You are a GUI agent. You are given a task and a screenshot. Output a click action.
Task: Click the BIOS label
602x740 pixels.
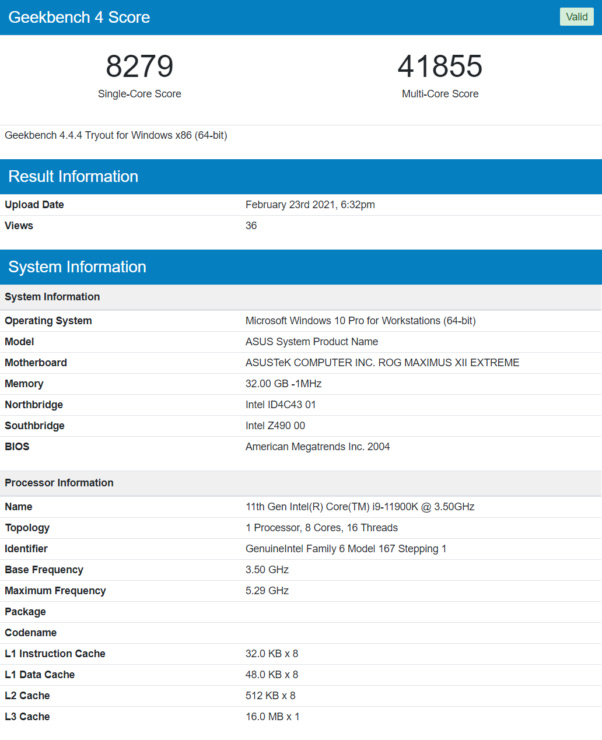coord(17,446)
